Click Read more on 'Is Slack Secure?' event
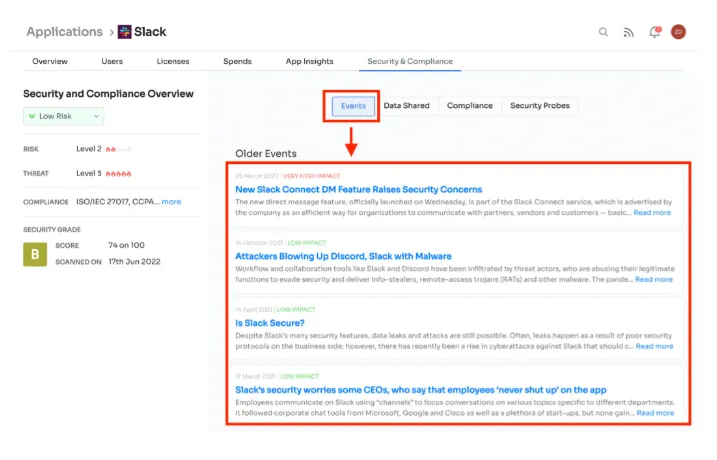Image resolution: width=717 pixels, height=460 pixels. coord(654,346)
